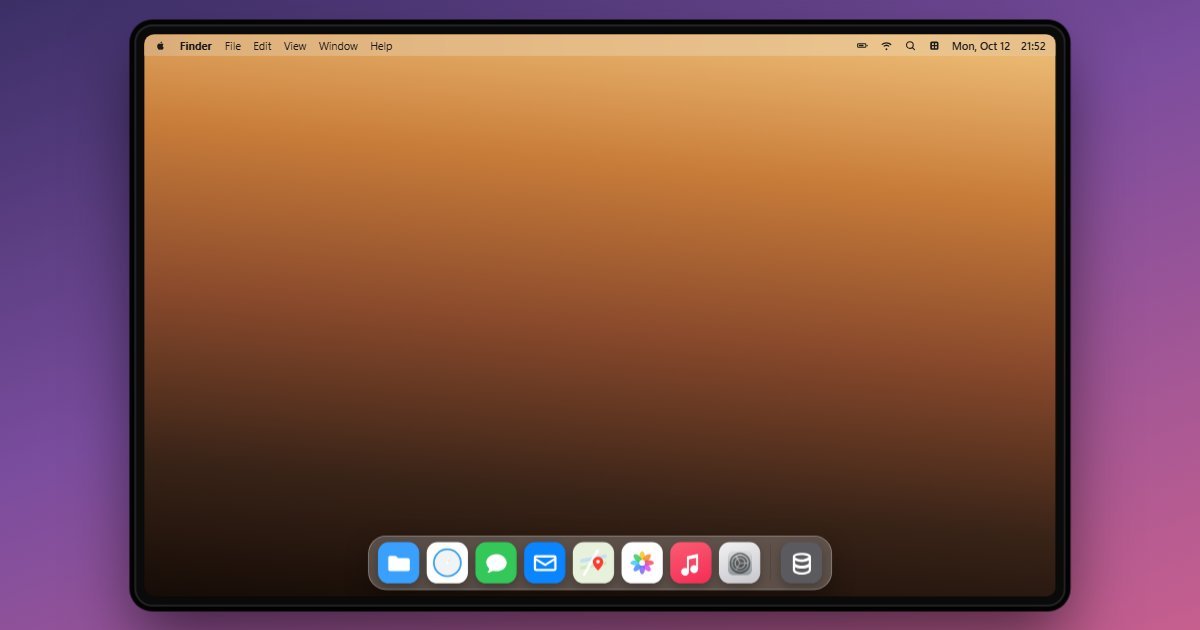Open Photos app in Dock

click(x=642, y=563)
